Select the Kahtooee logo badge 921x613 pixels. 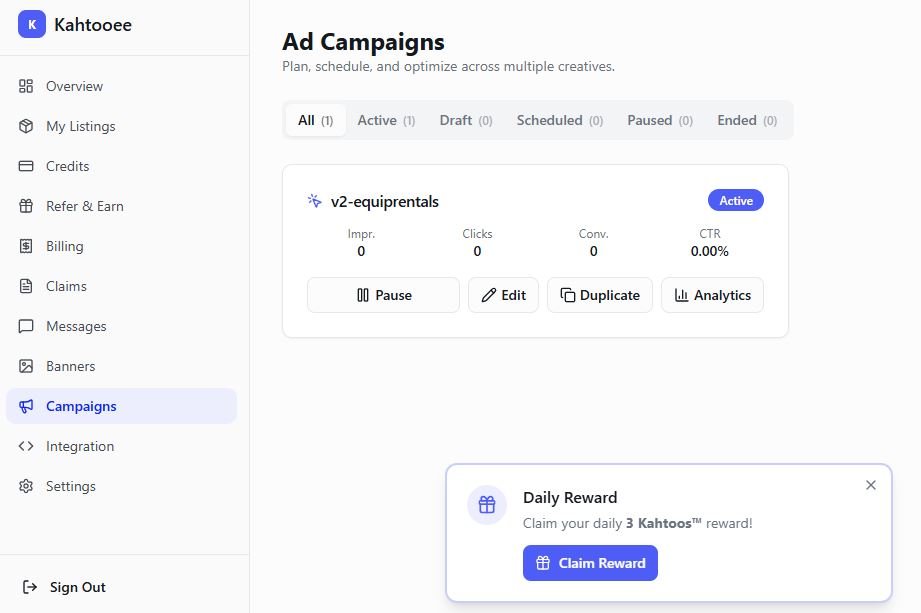point(32,23)
